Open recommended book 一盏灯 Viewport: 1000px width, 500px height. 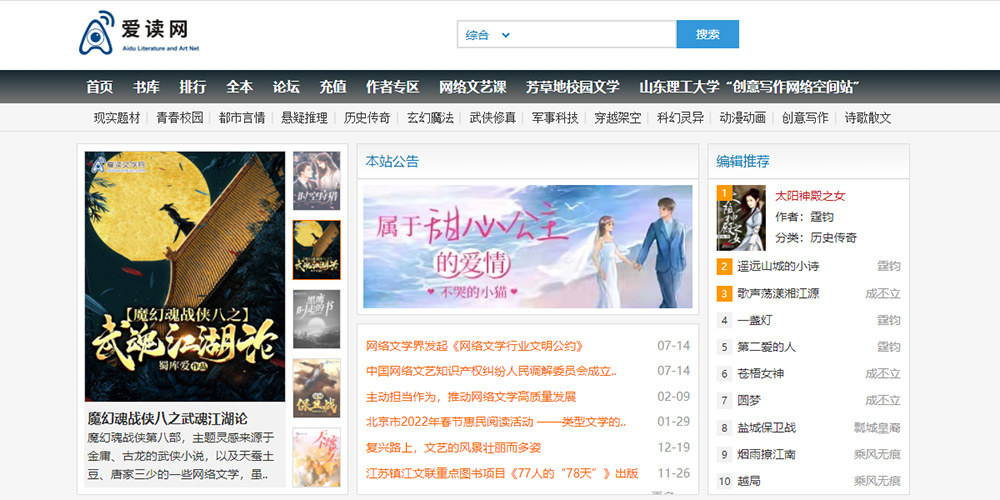(754, 320)
